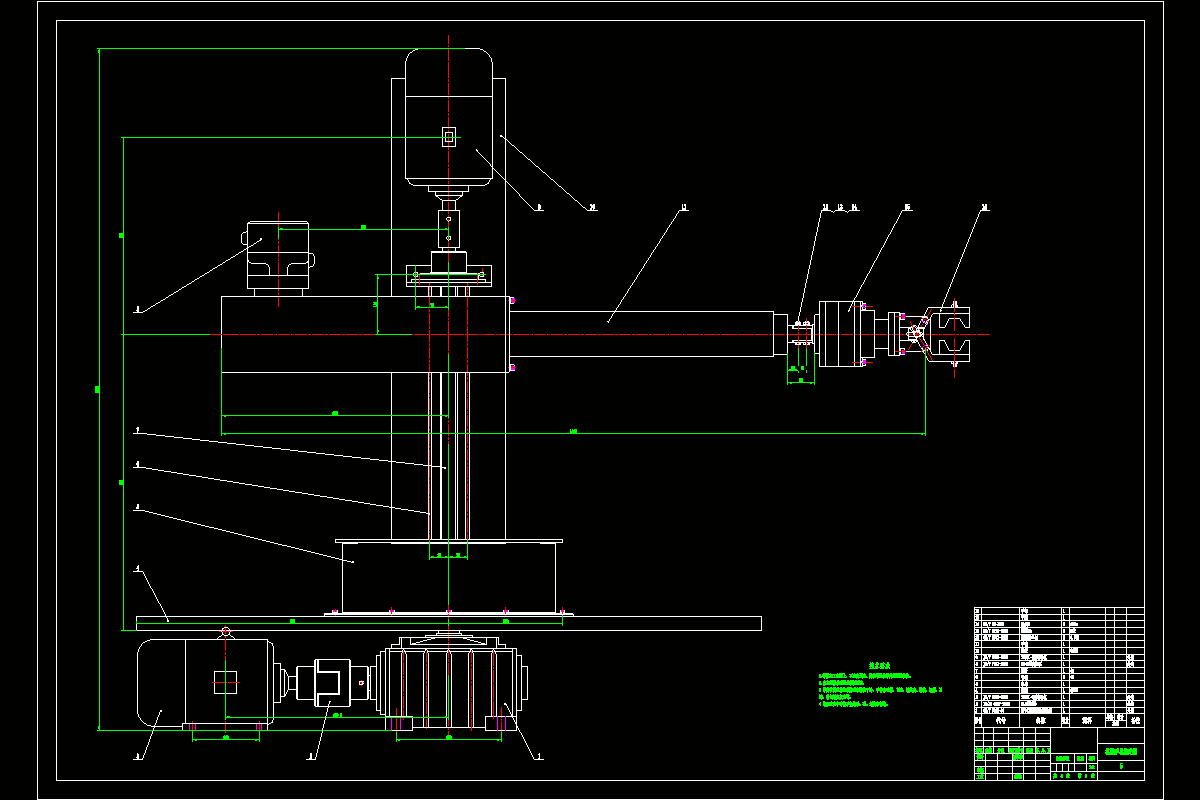Click the green drawing name cell in title block
The image size is (1200, 800).
point(1121,750)
